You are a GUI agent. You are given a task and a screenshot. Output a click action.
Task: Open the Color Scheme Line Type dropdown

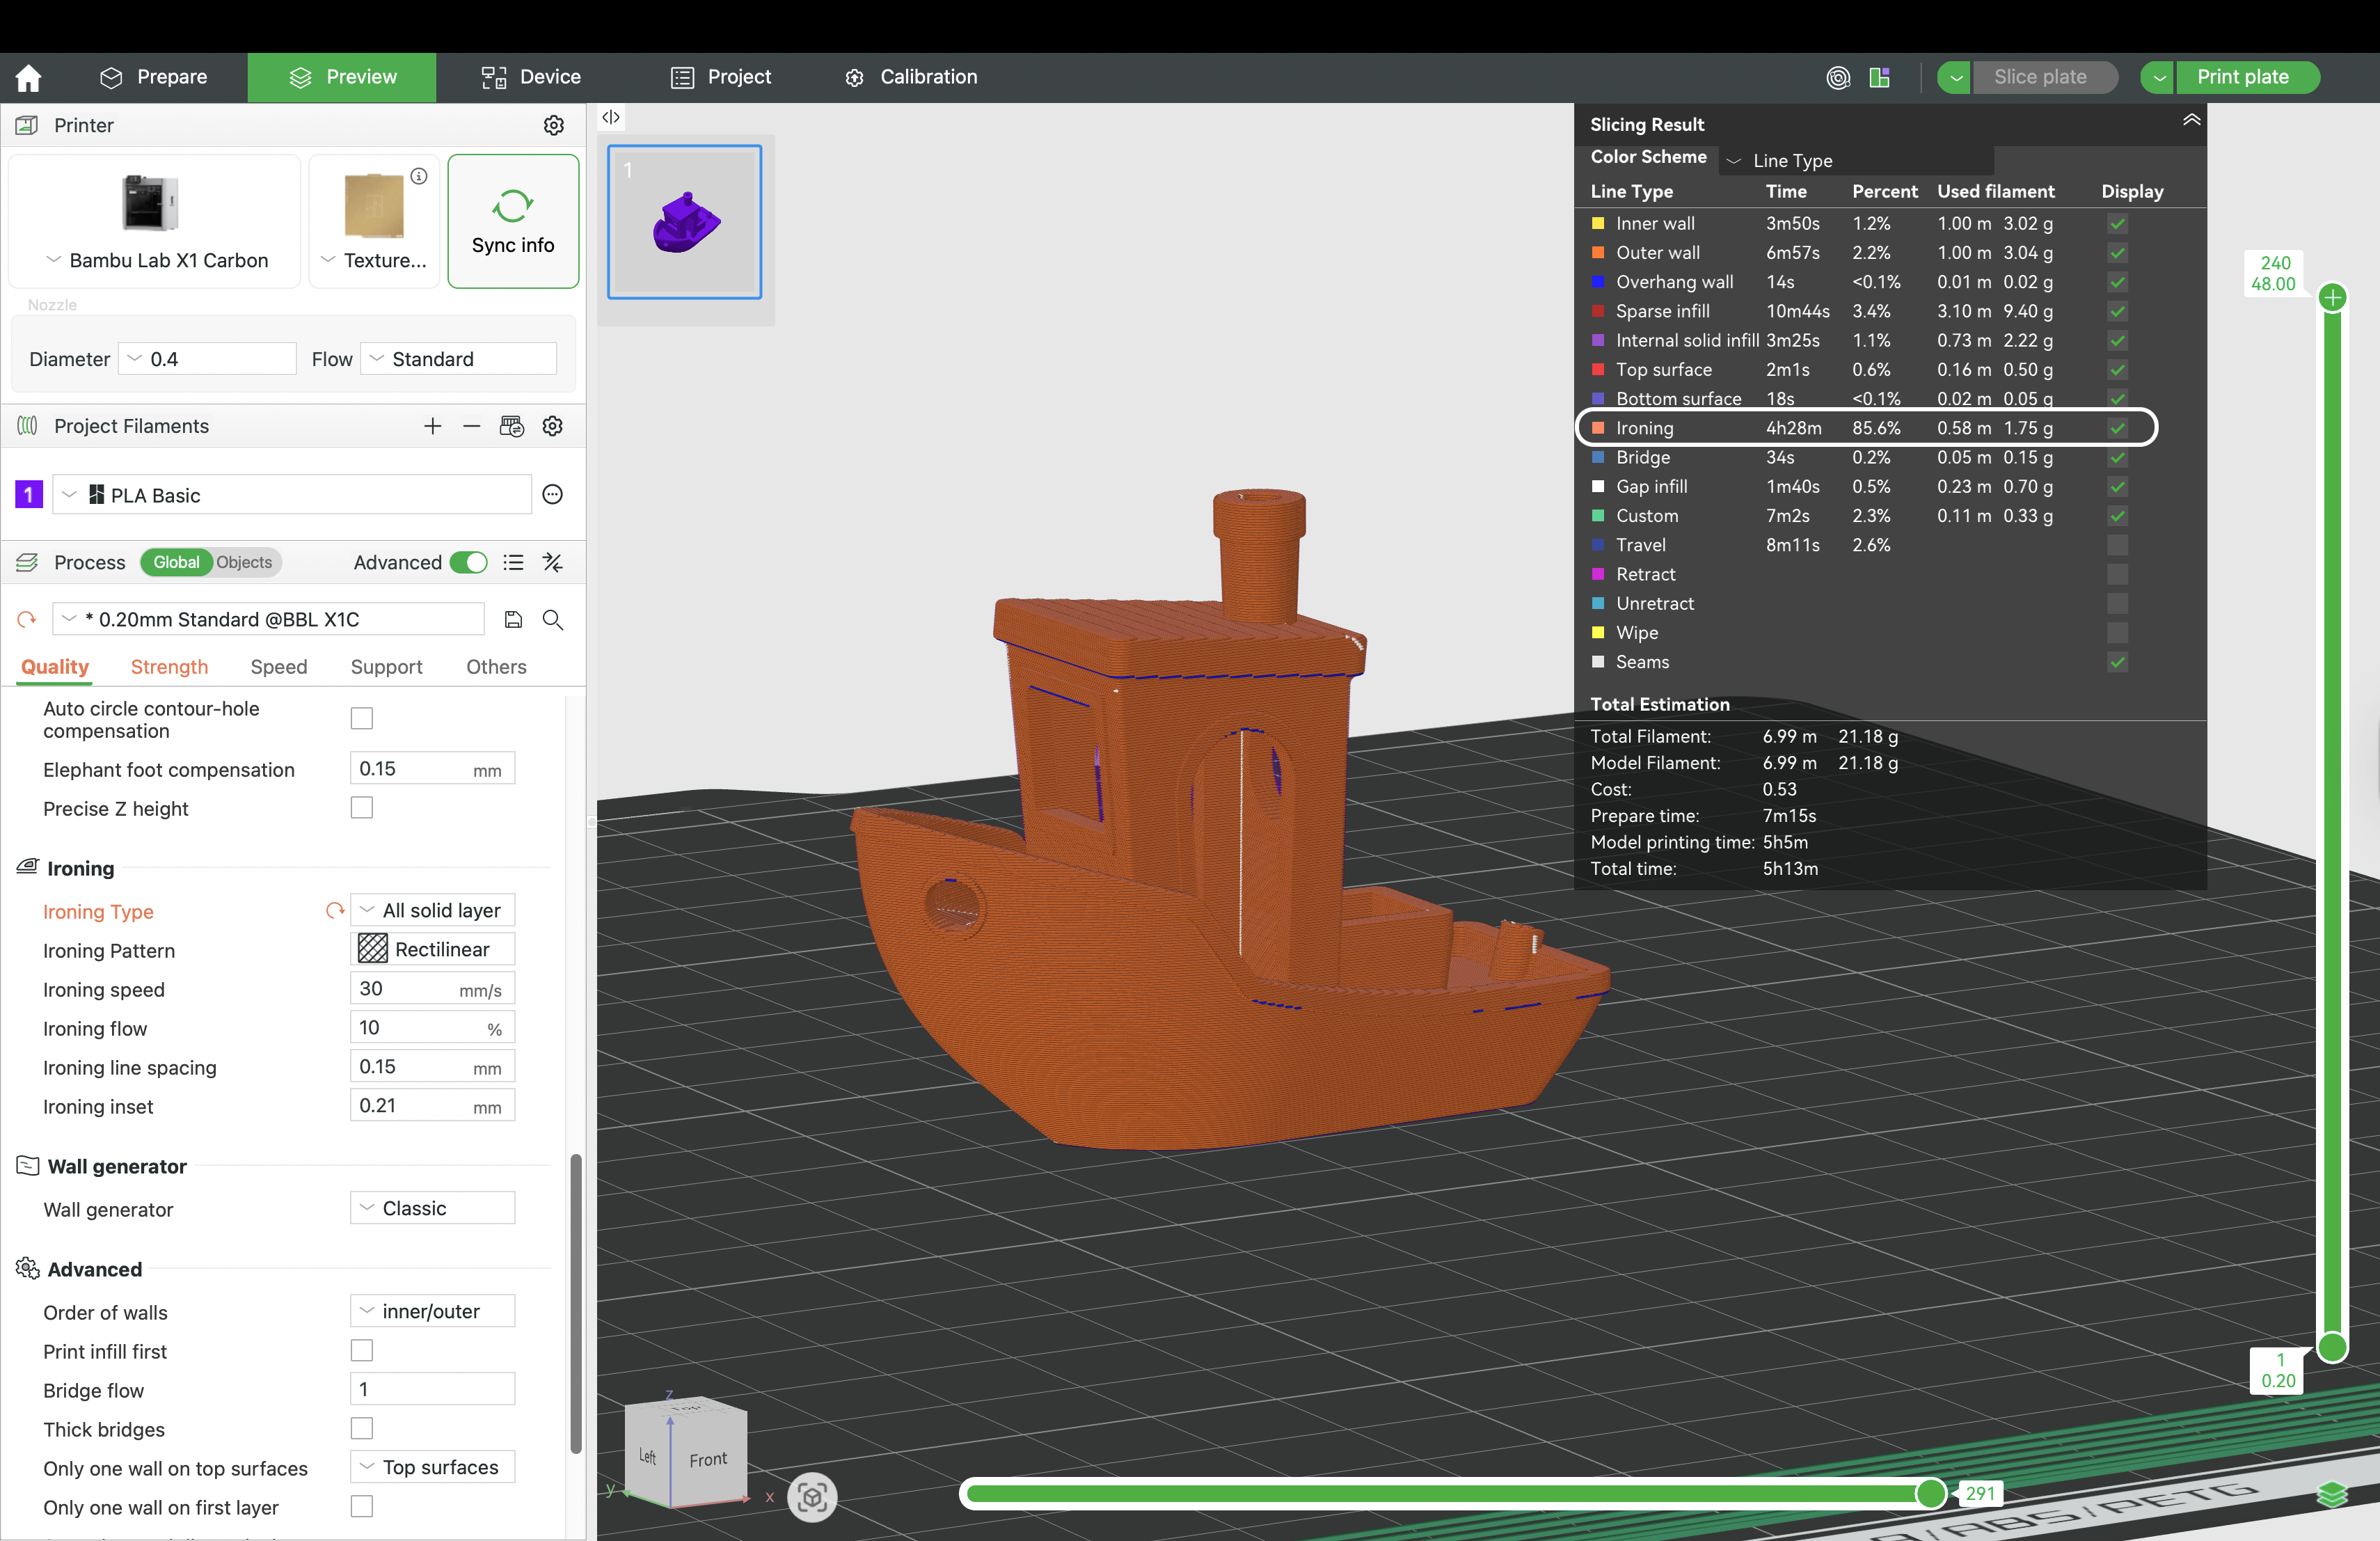pyautogui.click(x=1855, y=160)
